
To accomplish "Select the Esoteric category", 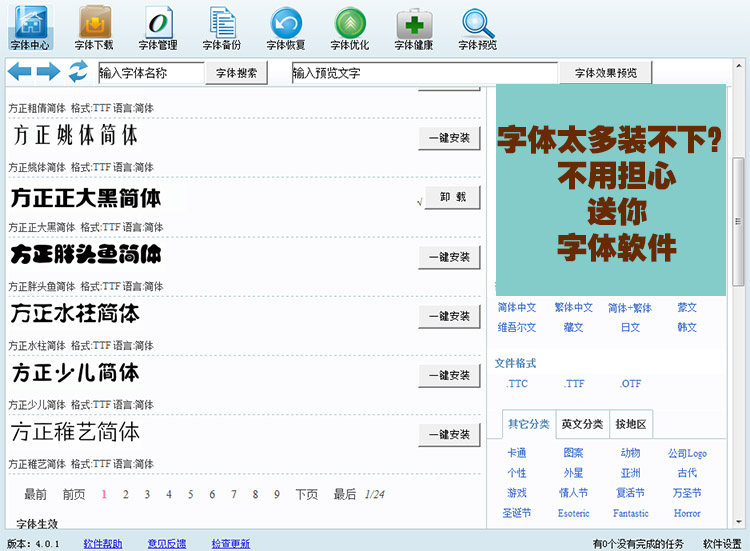I will [574, 513].
